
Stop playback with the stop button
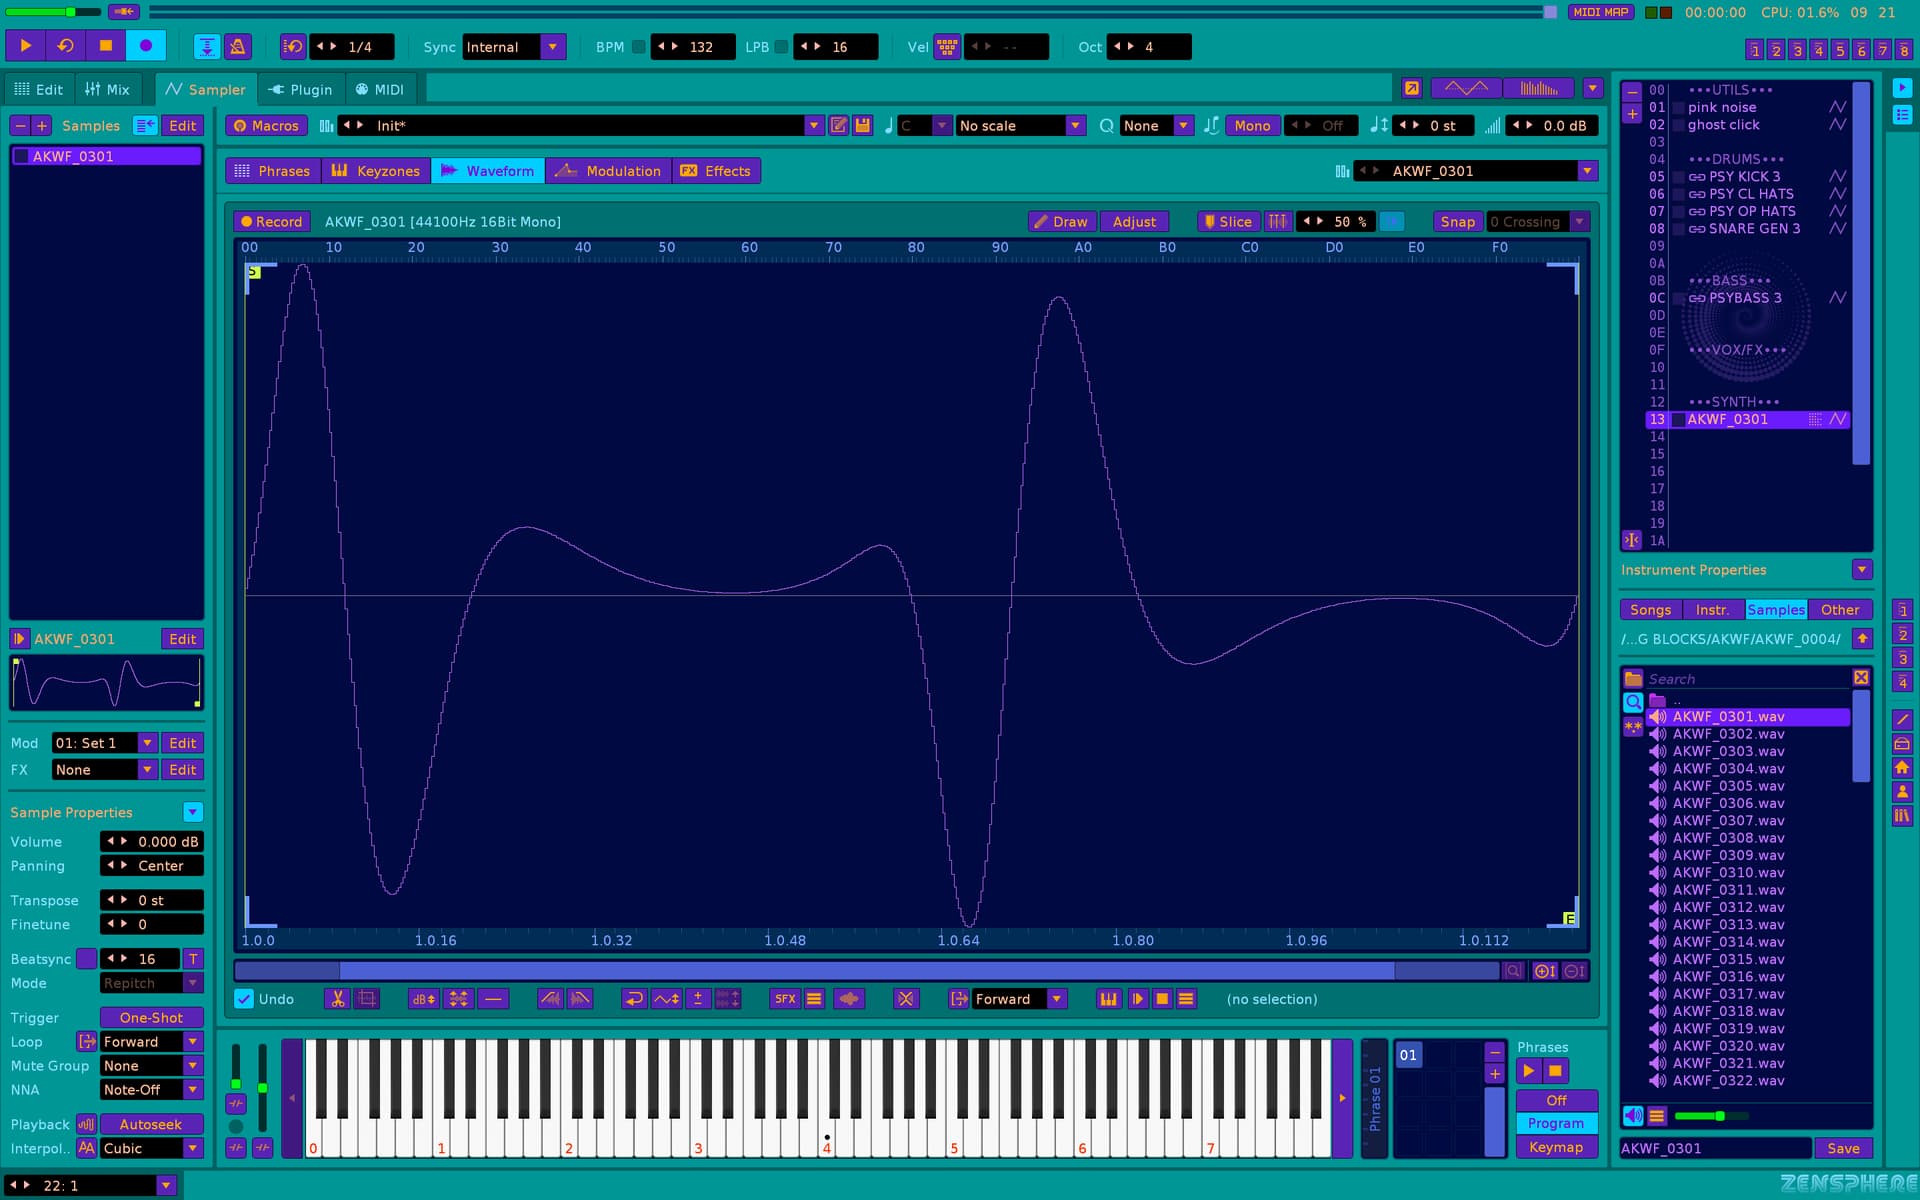[105, 46]
